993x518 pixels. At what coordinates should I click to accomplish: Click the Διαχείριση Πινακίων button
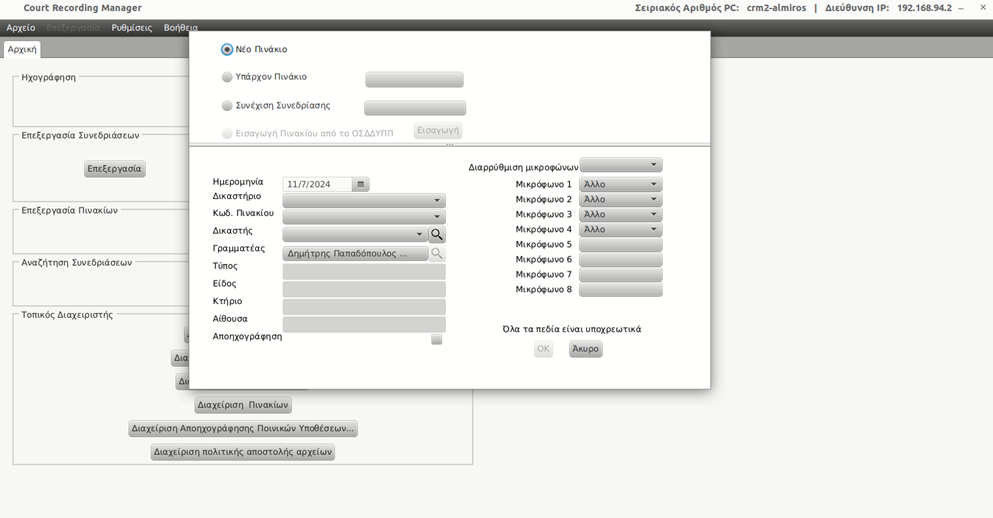click(x=243, y=405)
